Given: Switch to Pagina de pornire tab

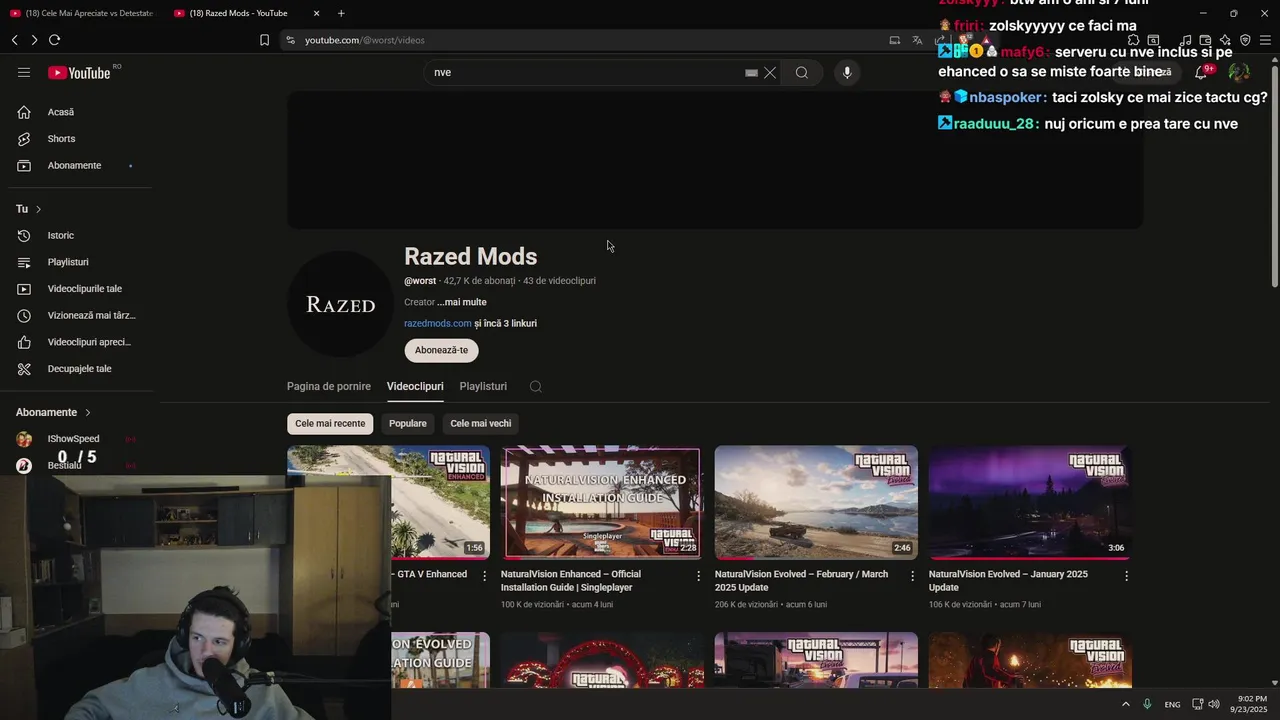Looking at the screenshot, I should point(329,386).
